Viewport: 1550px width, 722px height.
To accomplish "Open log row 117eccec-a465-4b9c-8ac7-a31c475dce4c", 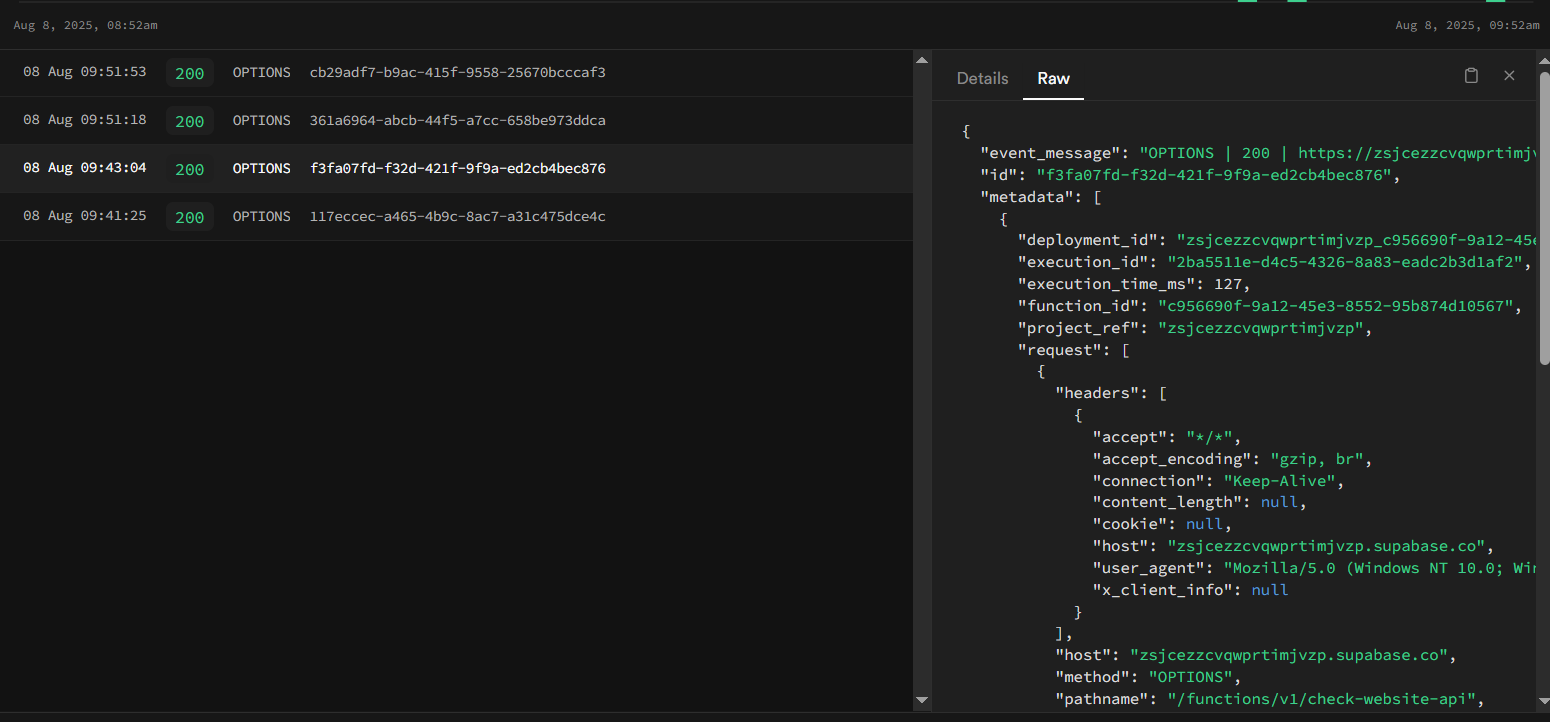I will point(456,217).
